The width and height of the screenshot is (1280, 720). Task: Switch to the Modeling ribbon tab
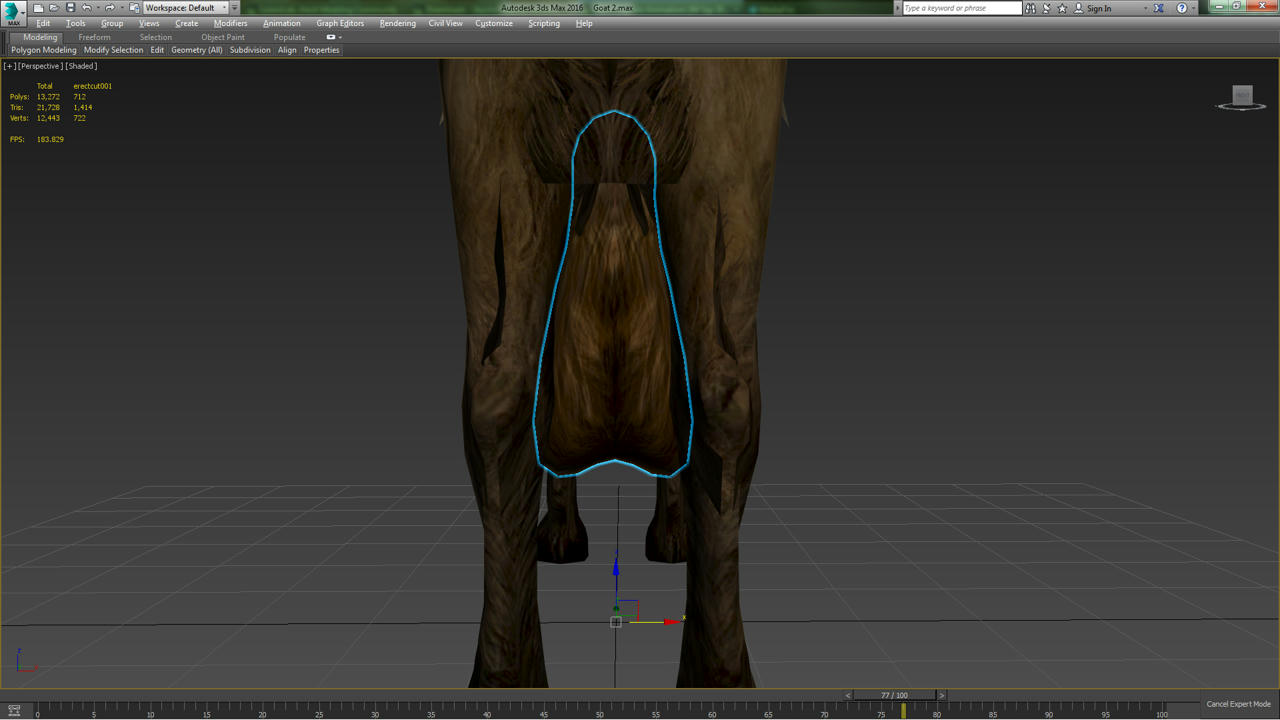tap(40, 37)
